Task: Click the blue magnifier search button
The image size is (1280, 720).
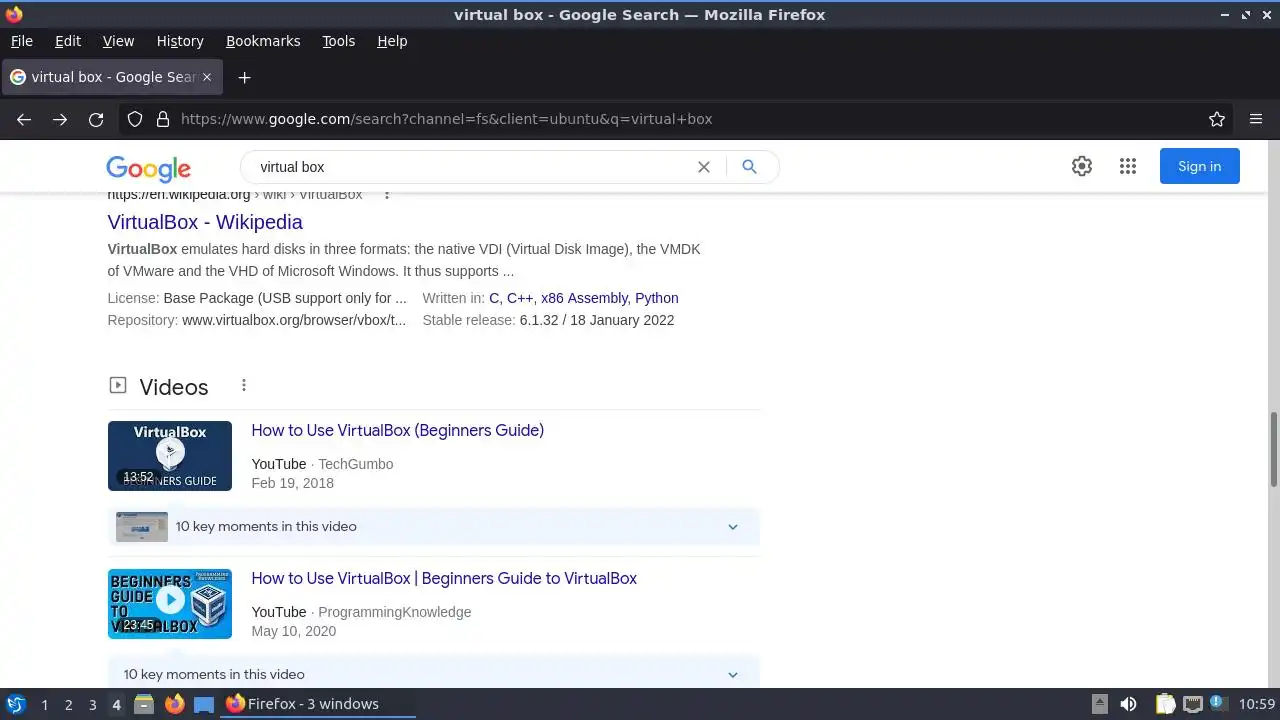Action: (749, 167)
